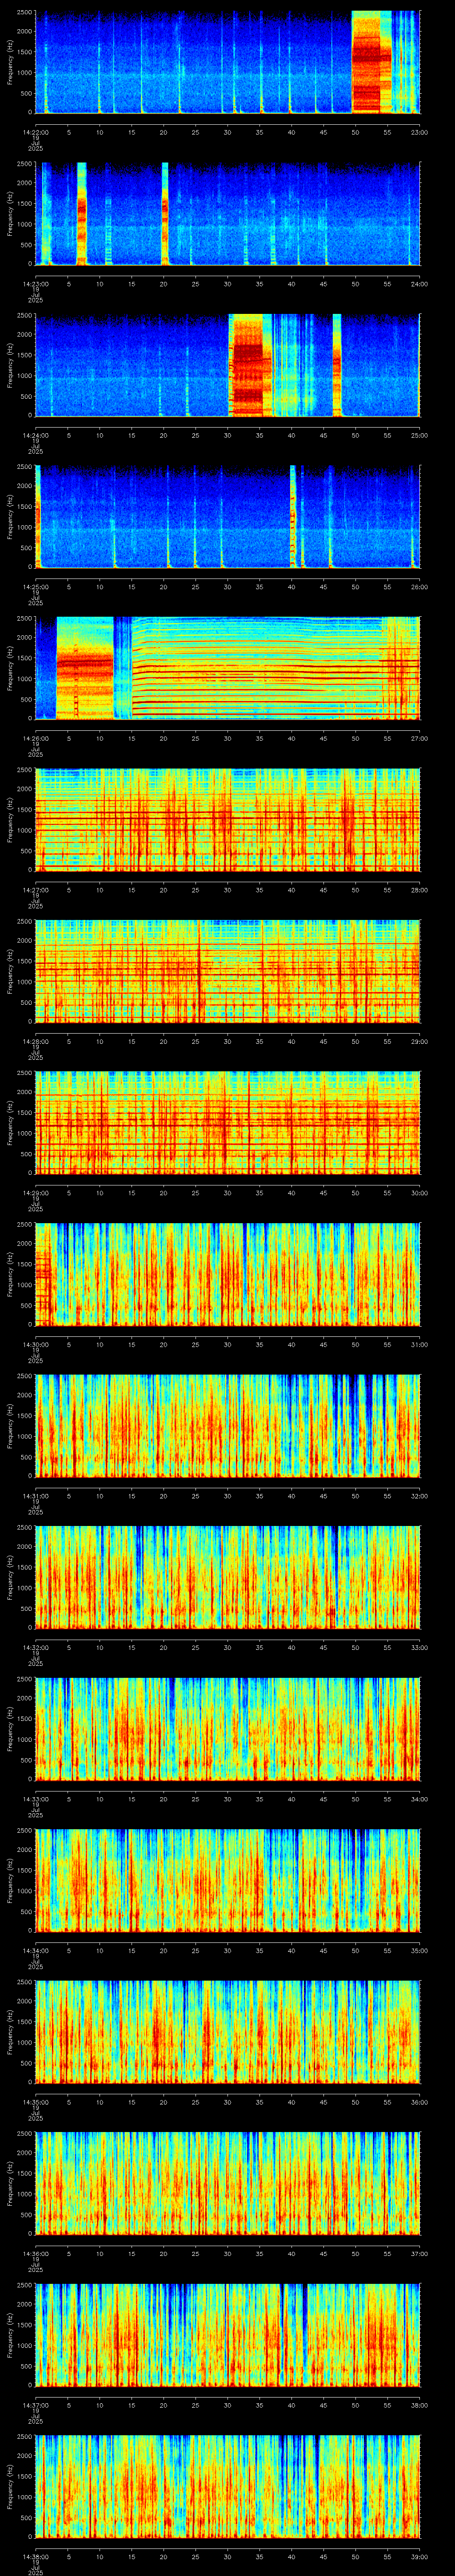This screenshot has width=455, height=2576.
Task: Click the 32:00 end time label
Action: 419,1495
